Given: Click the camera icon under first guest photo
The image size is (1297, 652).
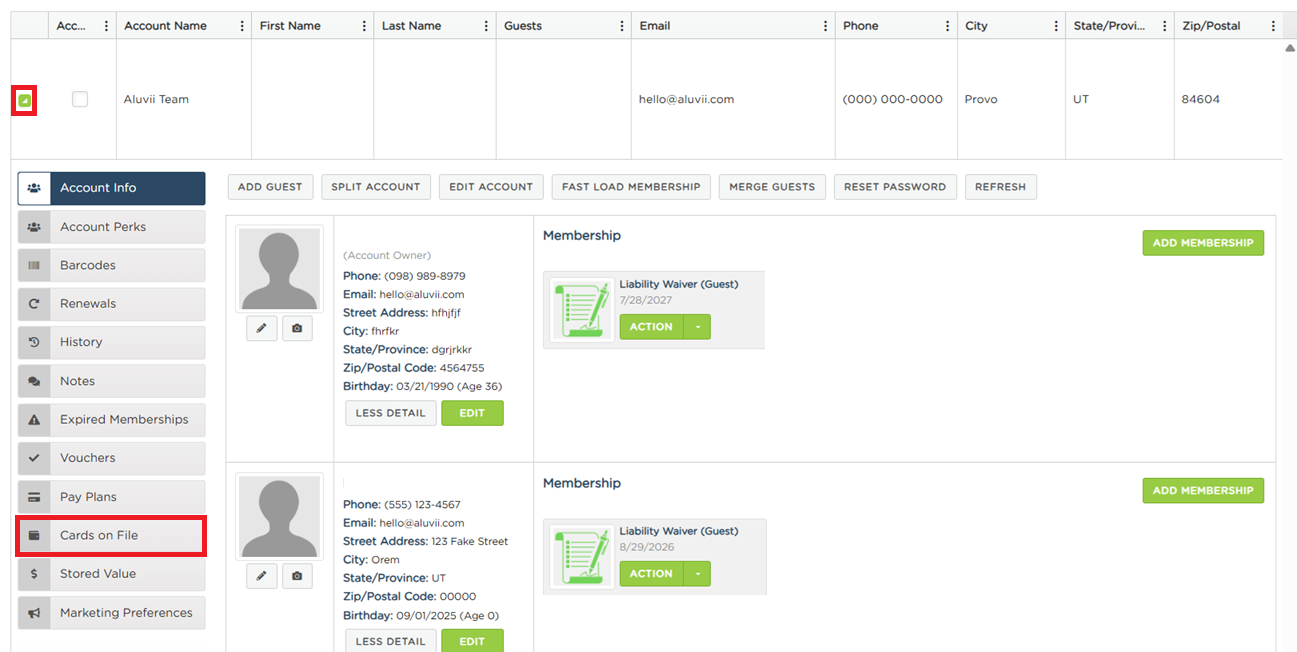Looking at the screenshot, I should click(x=297, y=328).
